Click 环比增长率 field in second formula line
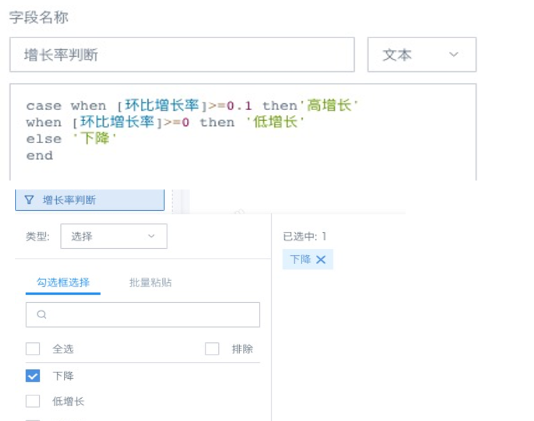The width and height of the screenshot is (534, 421). click(x=117, y=122)
